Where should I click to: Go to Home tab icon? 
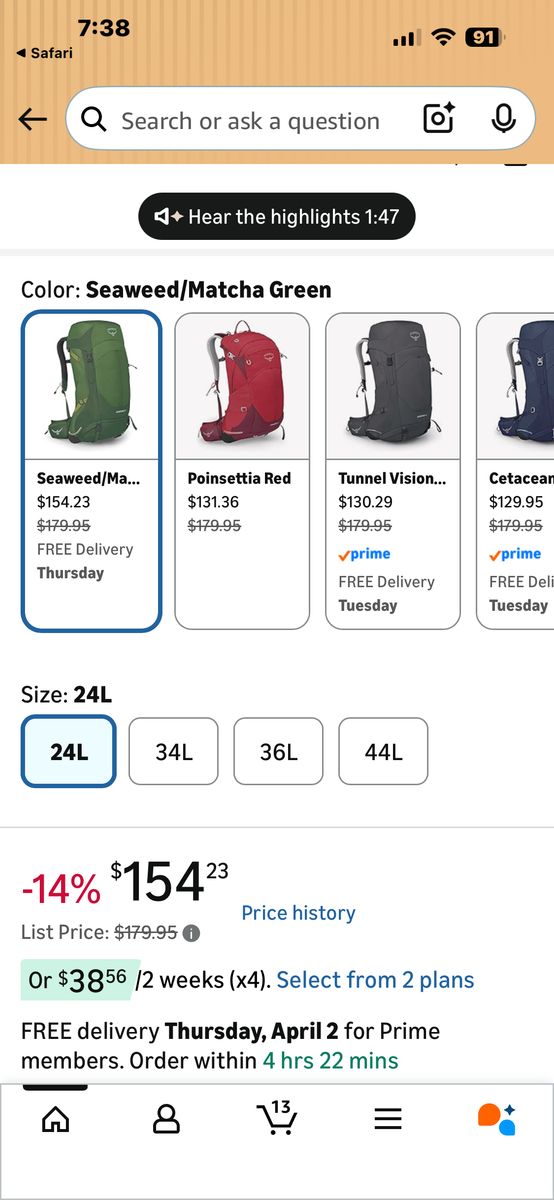[x=56, y=1119]
